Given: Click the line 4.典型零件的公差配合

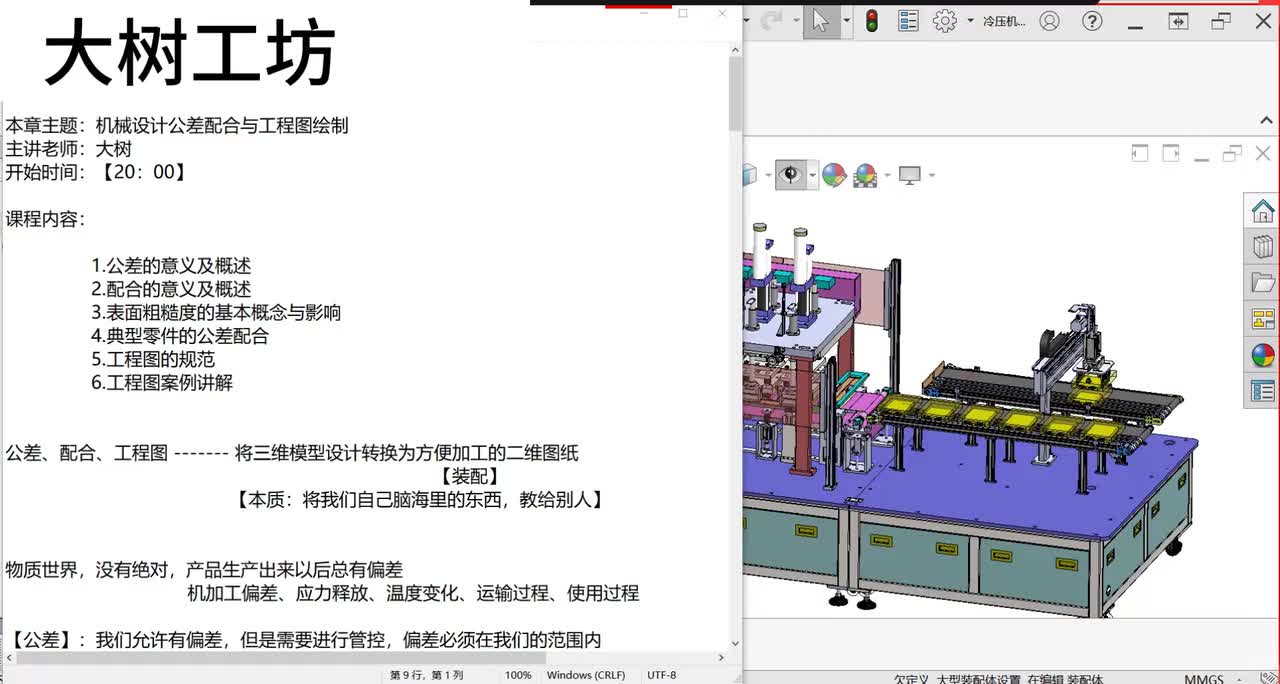Looking at the screenshot, I should point(180,336).
